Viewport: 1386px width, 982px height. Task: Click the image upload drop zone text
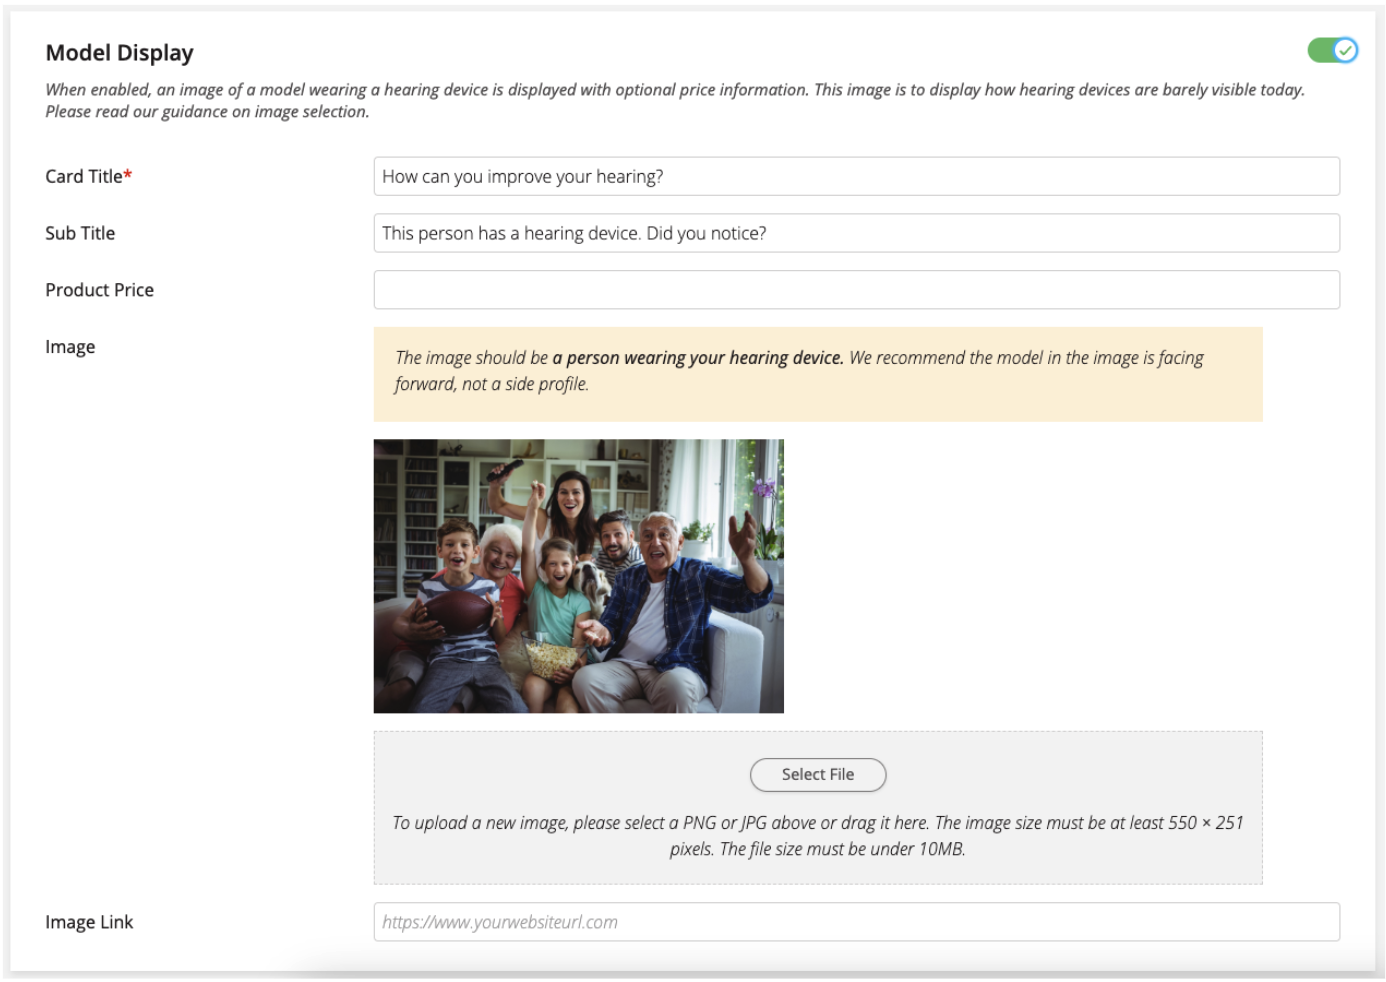coord(818,835)
